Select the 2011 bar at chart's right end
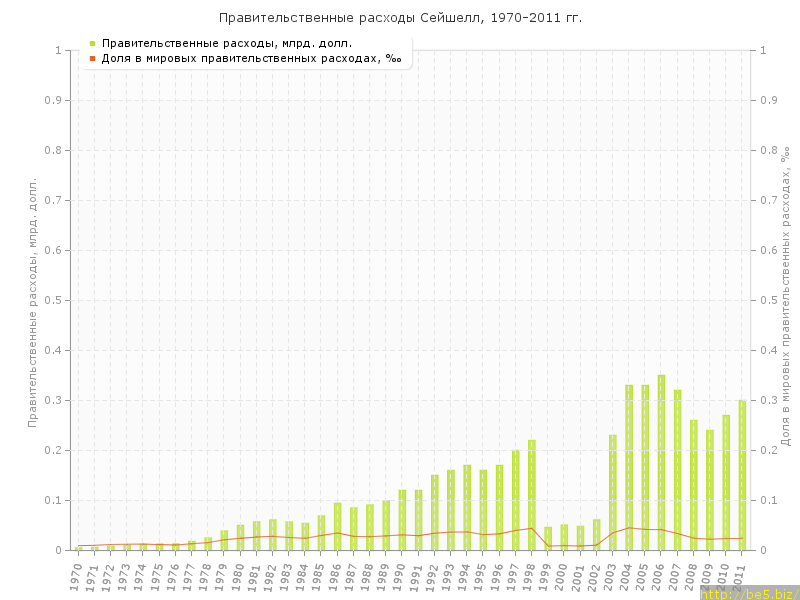800x600 pixels. pos(742,475)
